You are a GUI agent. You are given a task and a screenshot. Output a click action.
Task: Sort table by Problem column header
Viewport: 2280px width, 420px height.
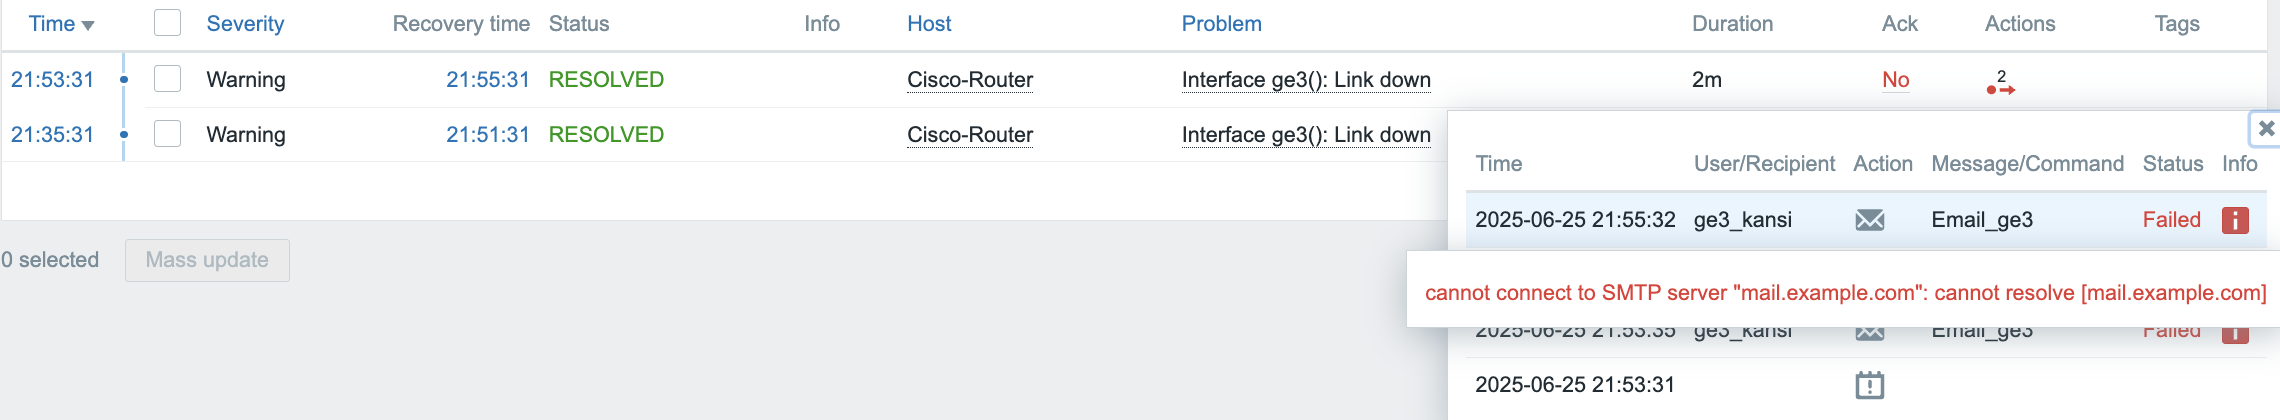tap(1221, 24)
